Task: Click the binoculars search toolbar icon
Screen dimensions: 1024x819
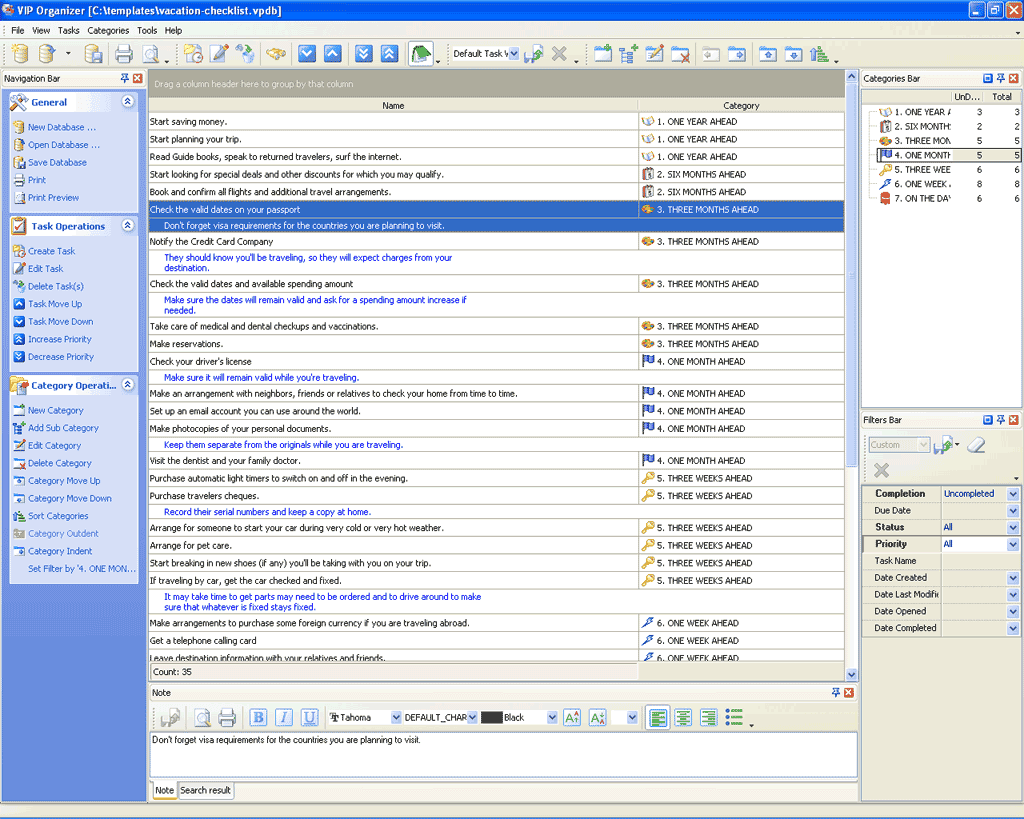Action: coord(276,54)
